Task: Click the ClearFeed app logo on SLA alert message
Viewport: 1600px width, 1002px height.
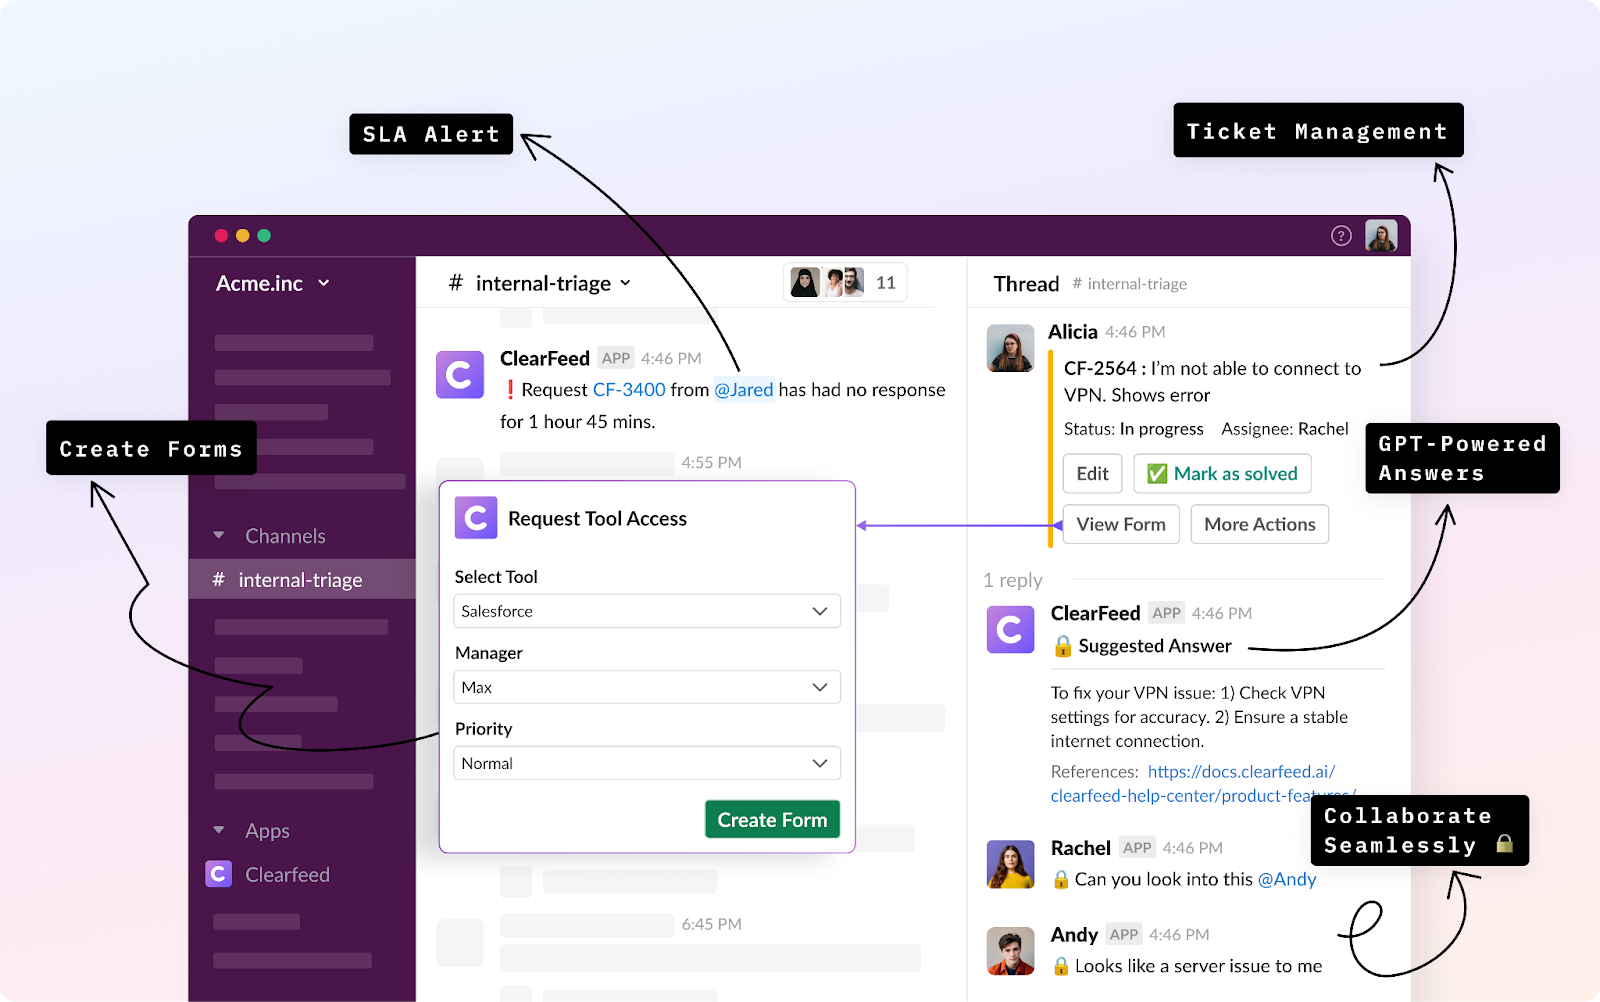Action: point(460,375)
